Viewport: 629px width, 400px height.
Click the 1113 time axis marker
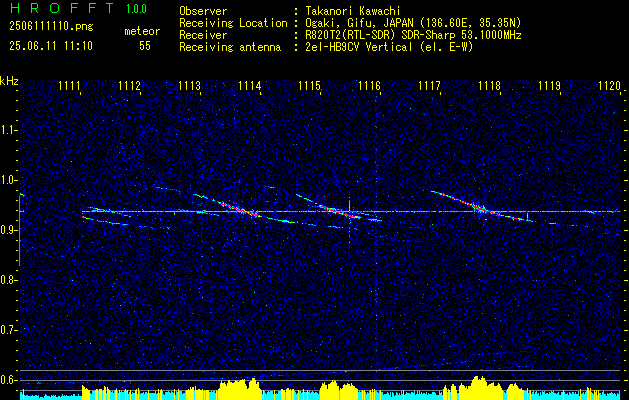(x=189, y=86)
